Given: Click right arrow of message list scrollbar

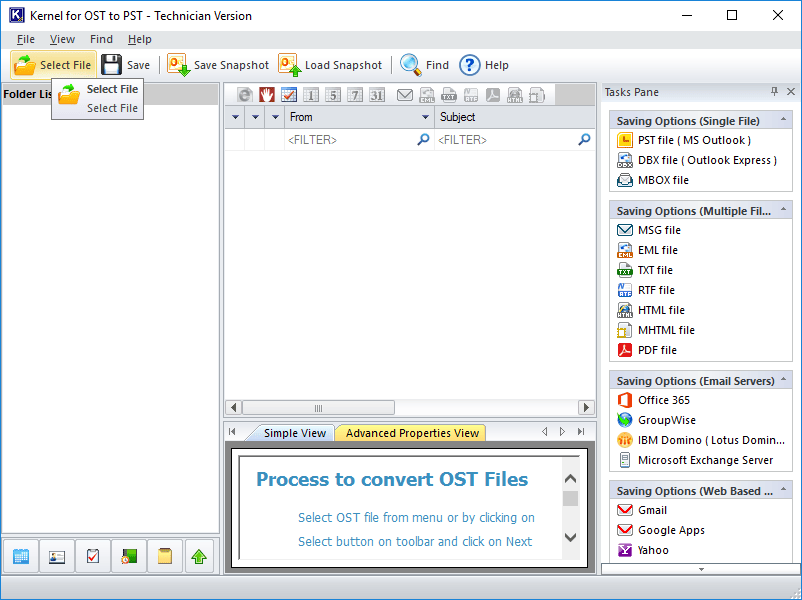Looking at the screenshot, I should (586, 408).
